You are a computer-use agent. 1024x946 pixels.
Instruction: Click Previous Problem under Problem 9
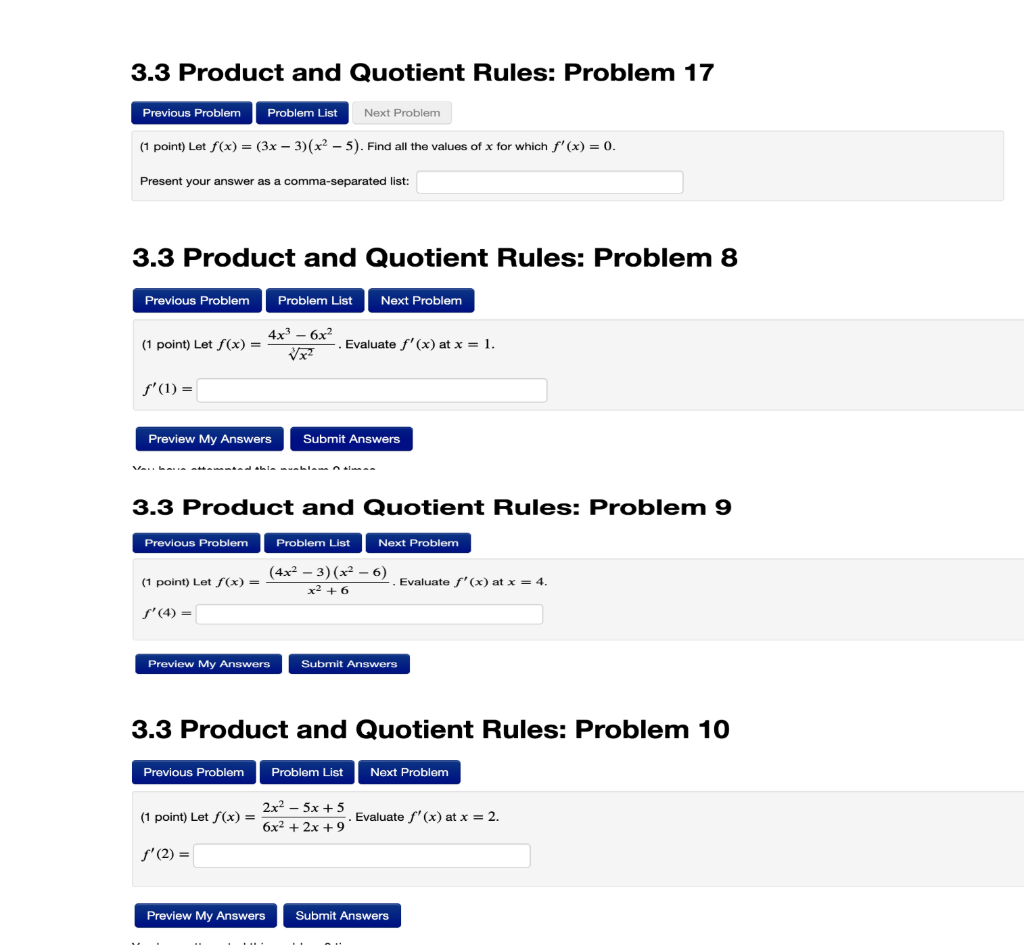[195, 542]
